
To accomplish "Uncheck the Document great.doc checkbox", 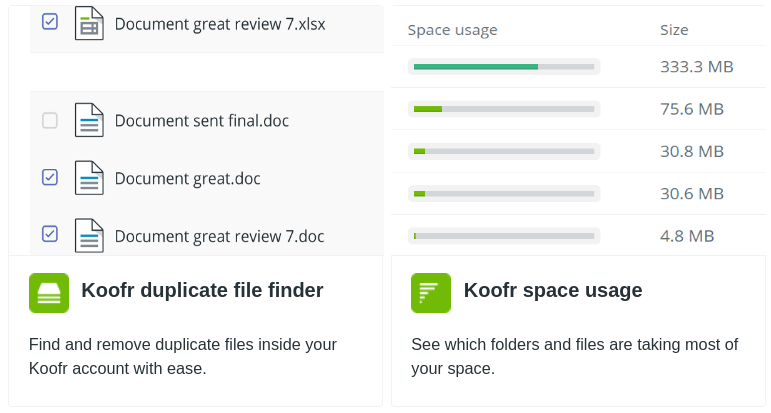I will (x=50, y=177).
